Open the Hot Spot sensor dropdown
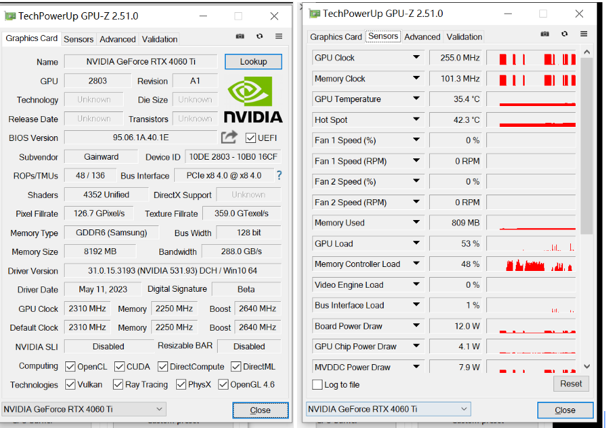This screenshot has height=428, width=606. tap(416, 119)
